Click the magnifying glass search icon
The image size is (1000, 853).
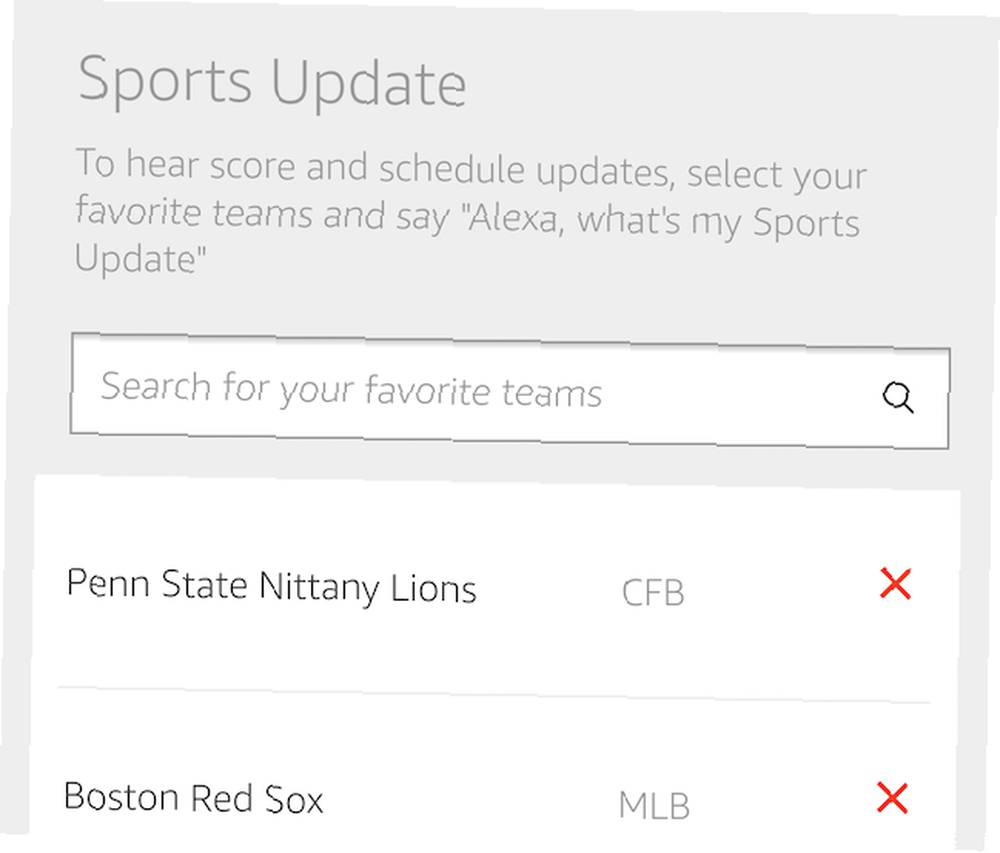coord(898,398)
